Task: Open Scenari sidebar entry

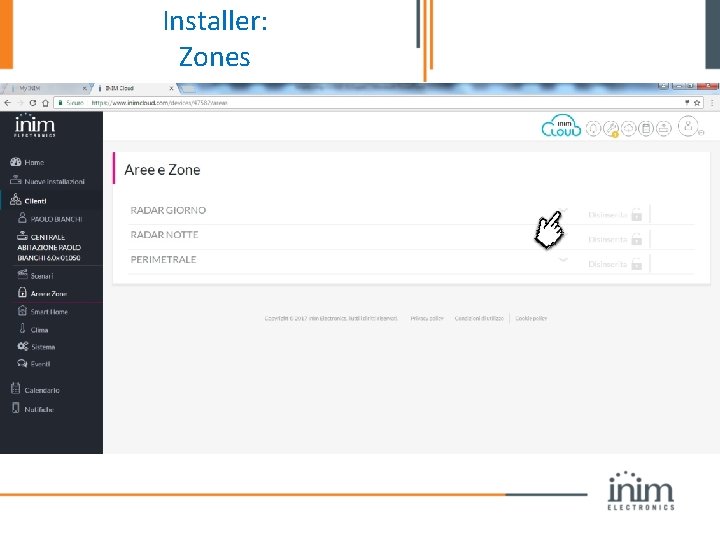Action: pyautogui.click(x=42, y=276)
